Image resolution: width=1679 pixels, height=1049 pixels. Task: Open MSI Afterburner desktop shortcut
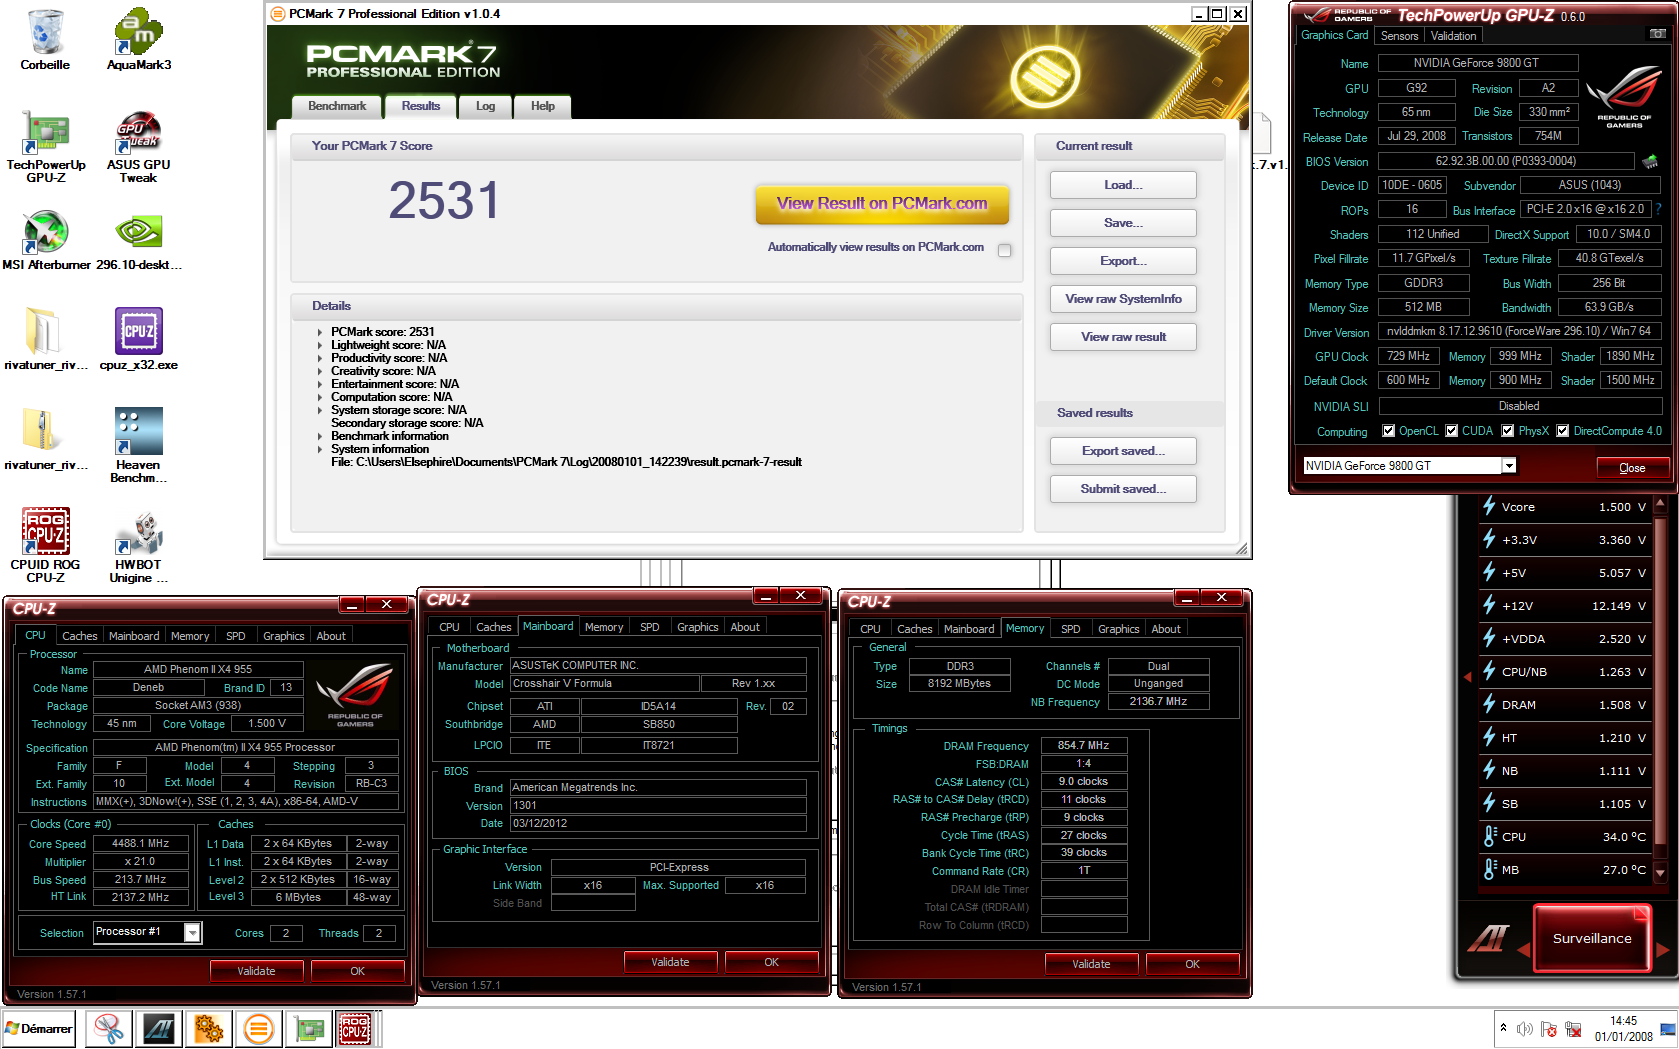point(46,240)
